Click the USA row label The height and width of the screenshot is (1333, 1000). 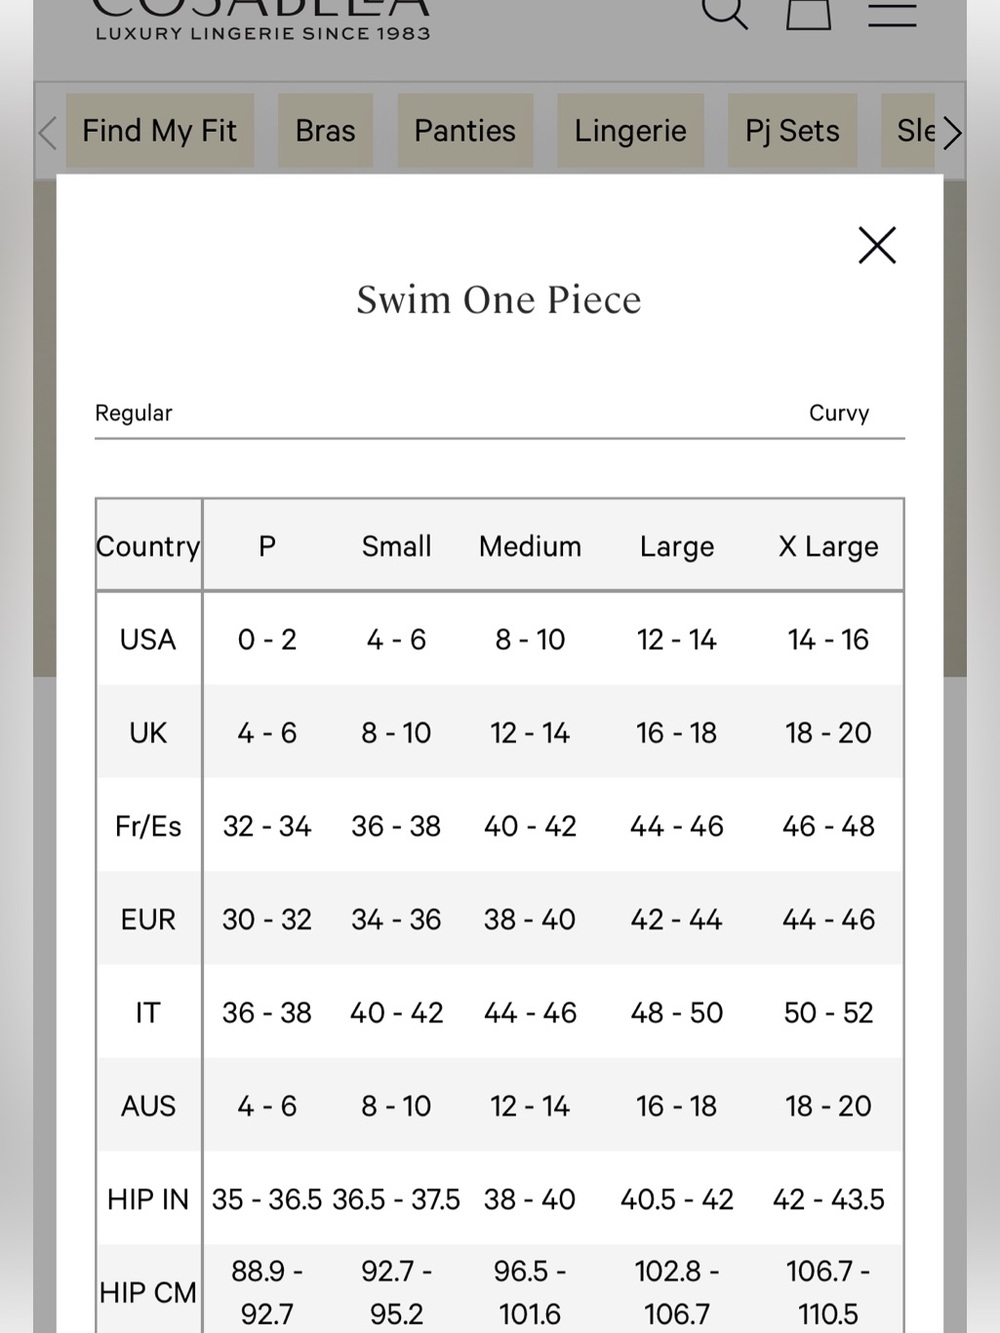pyautogui.click(x=148, y=639)
